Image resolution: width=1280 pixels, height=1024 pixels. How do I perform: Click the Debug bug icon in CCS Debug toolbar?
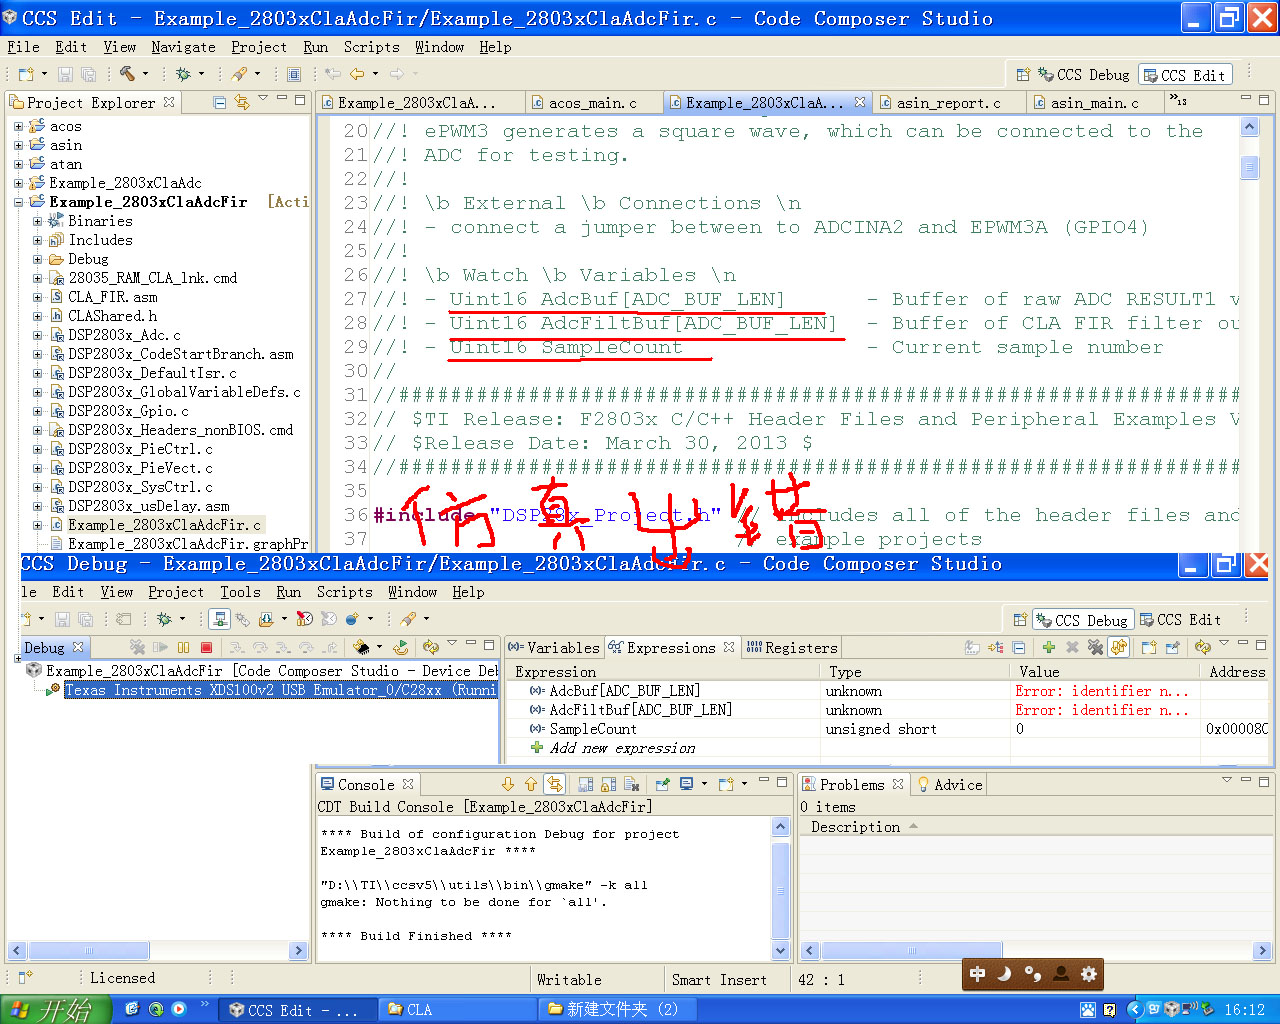coord(164,619)
